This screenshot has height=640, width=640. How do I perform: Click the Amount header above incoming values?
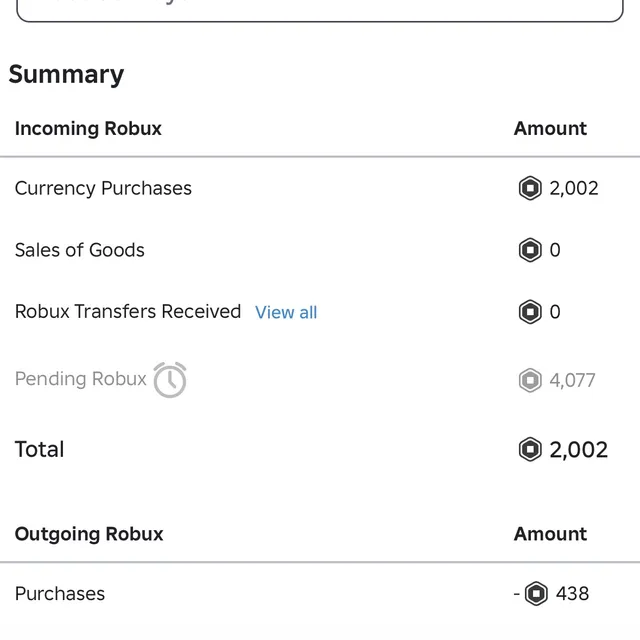[x=550, y=129]
